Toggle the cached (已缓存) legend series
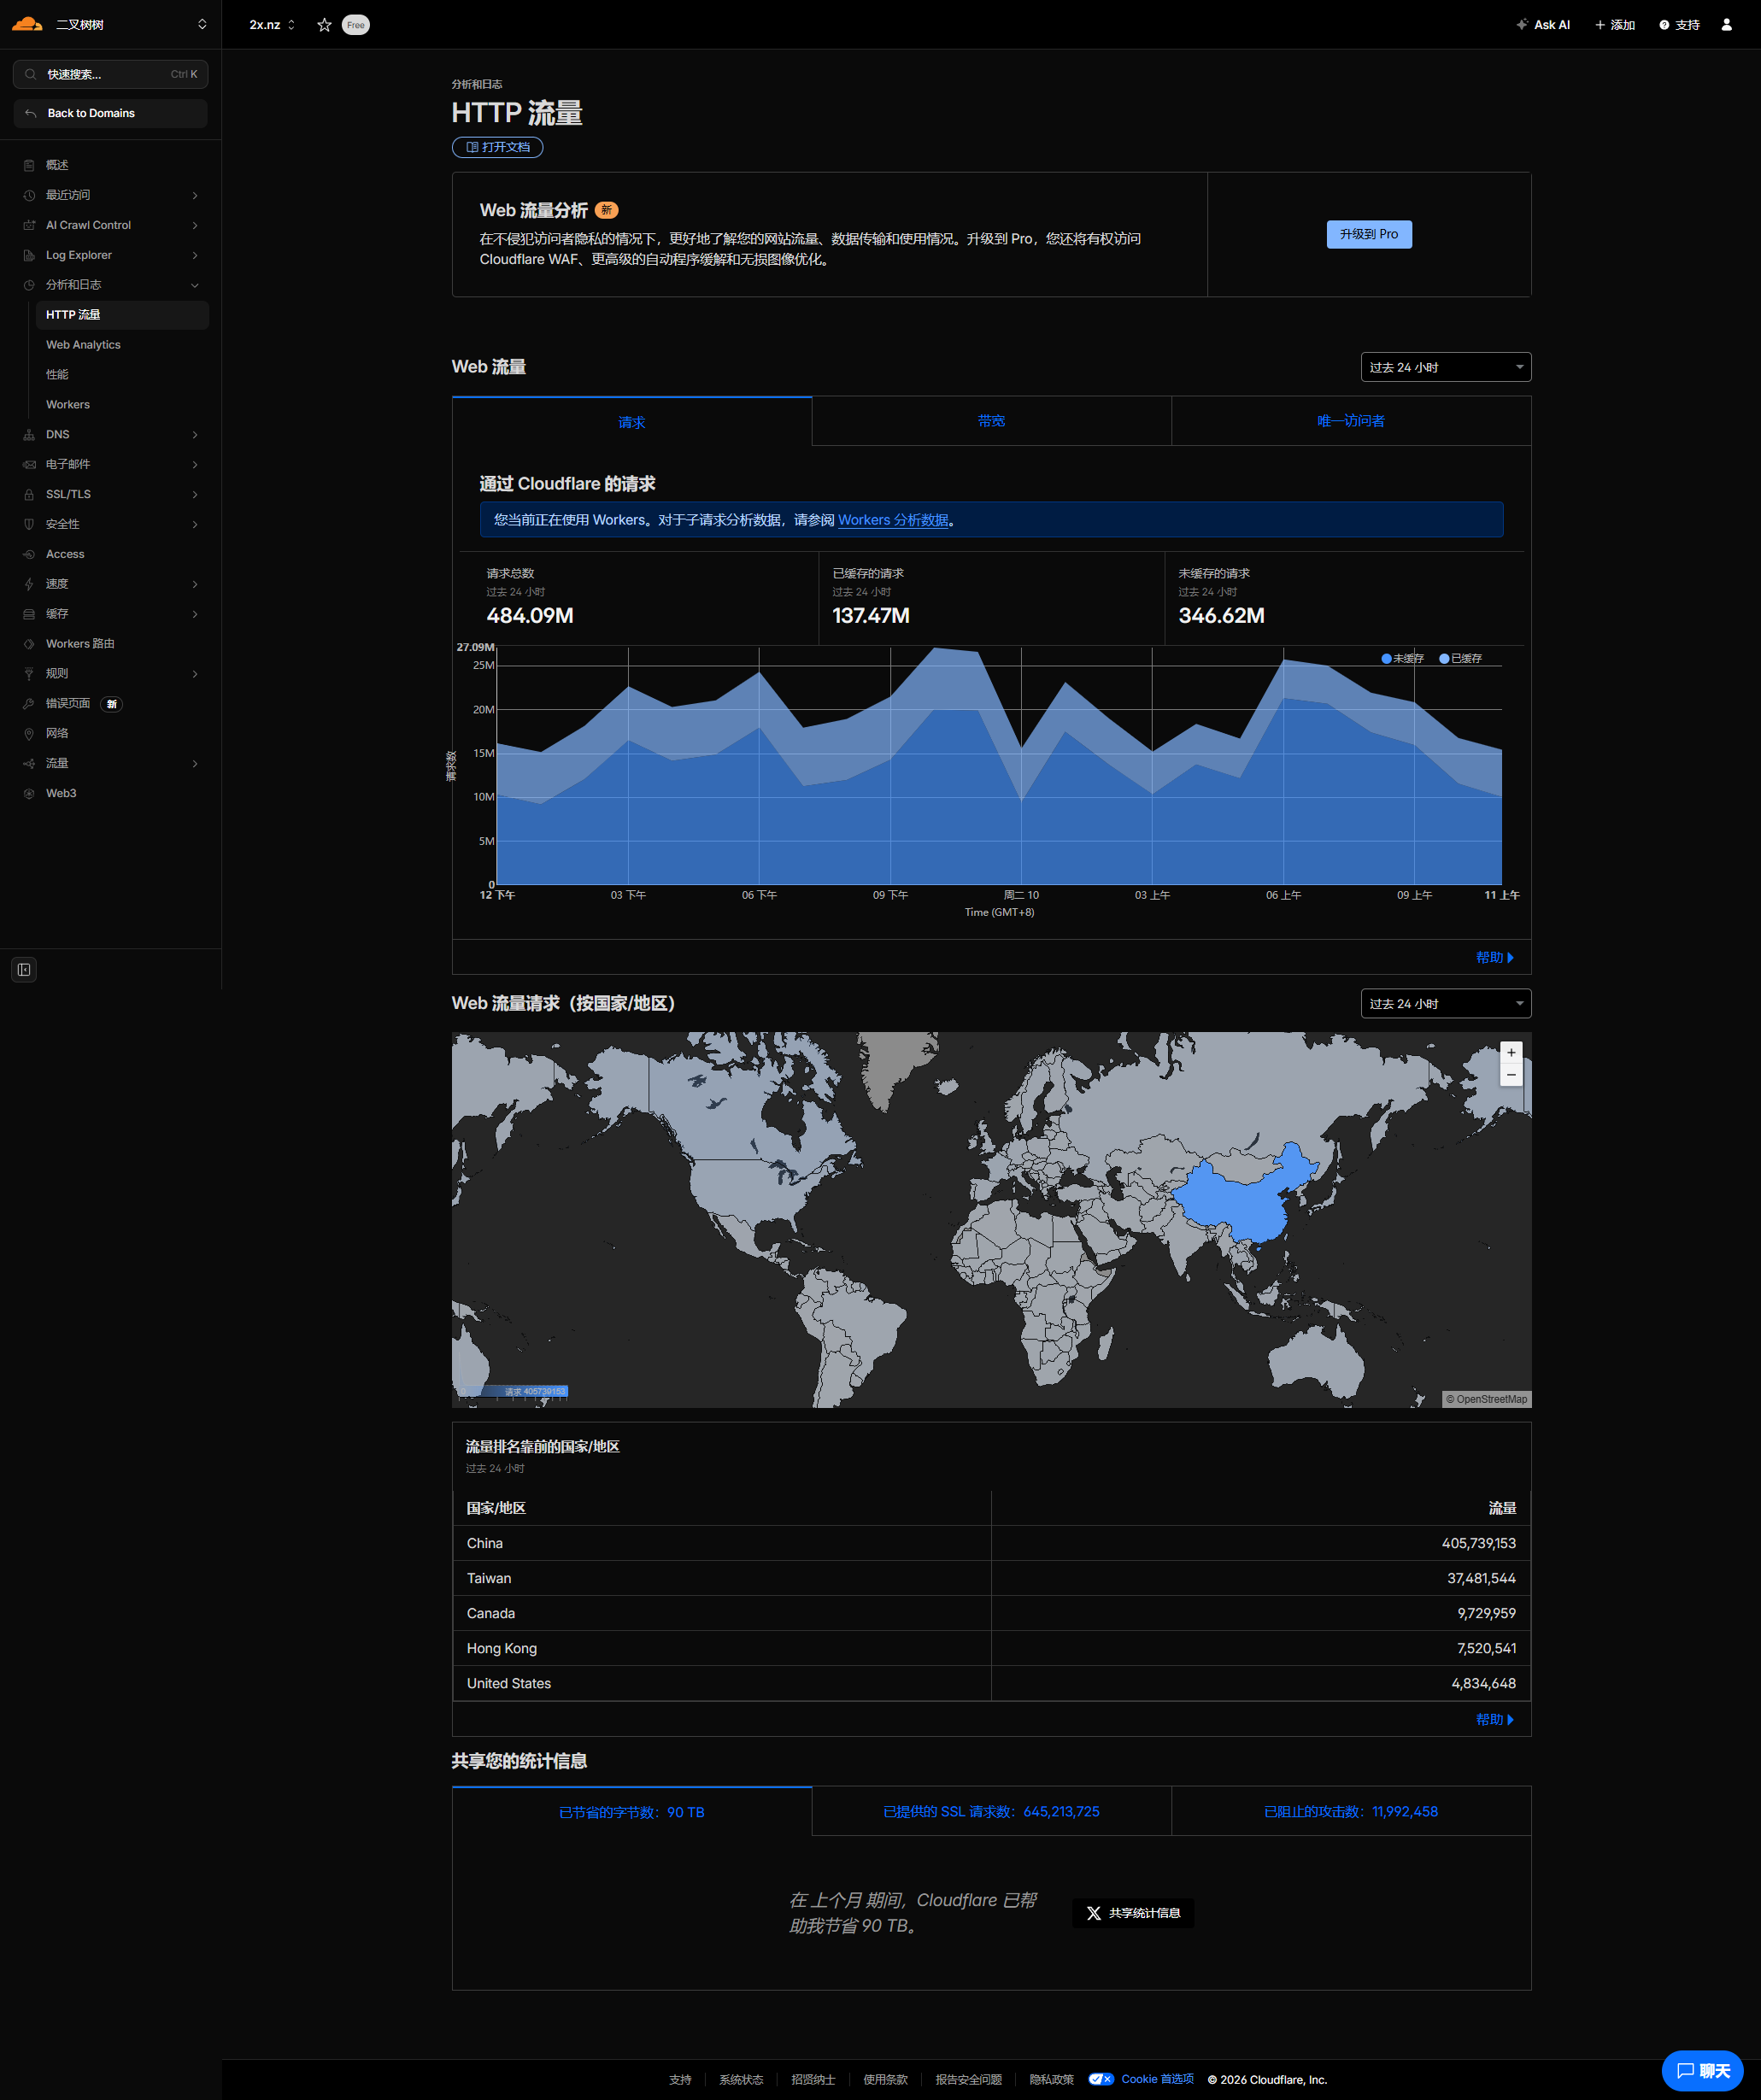Screen dimensions: 1761x2100 pos(1460,658)
